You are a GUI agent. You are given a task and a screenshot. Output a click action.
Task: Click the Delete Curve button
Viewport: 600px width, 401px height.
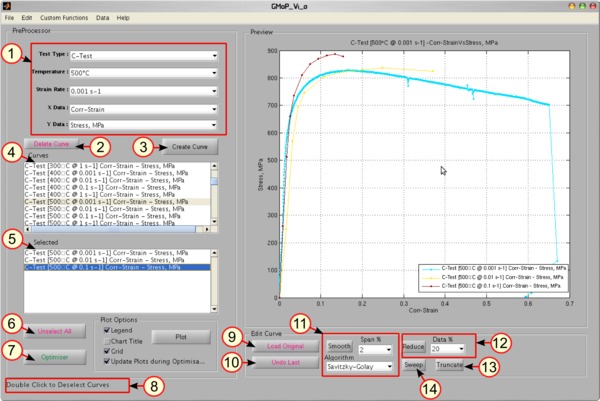[x=51, y=144]
